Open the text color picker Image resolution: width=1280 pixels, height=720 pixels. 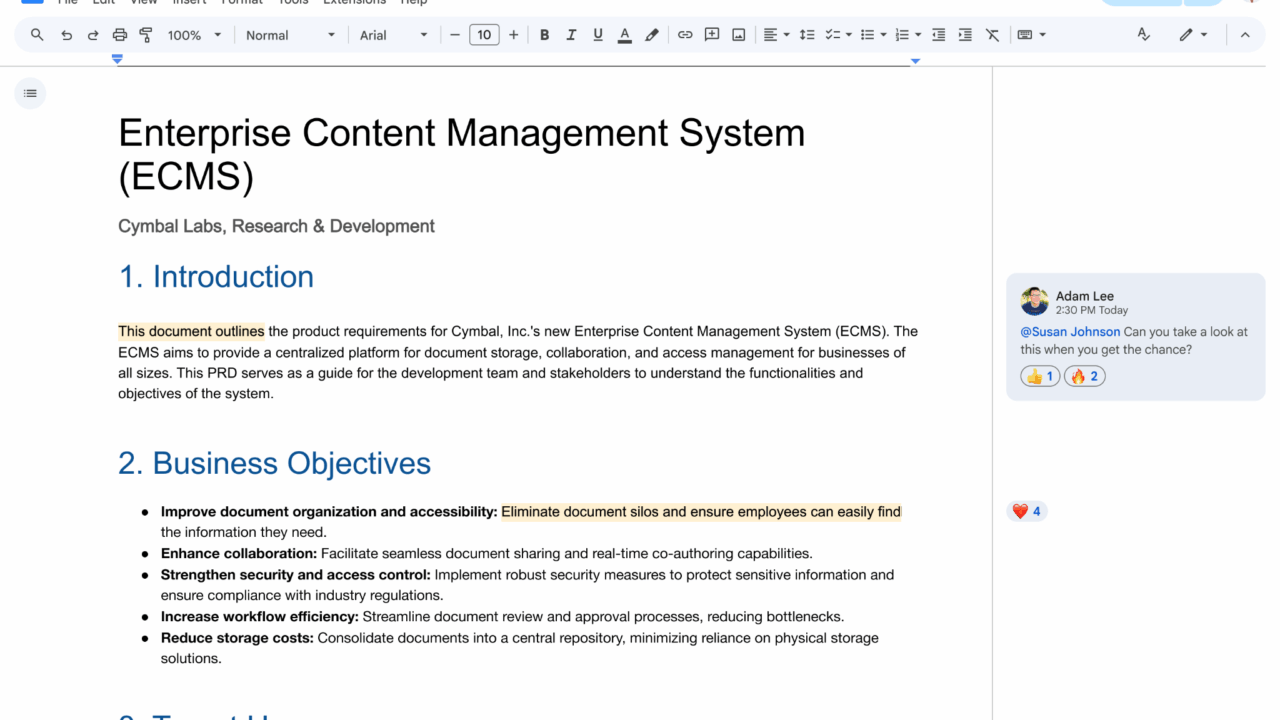click(x=625, y=35)
